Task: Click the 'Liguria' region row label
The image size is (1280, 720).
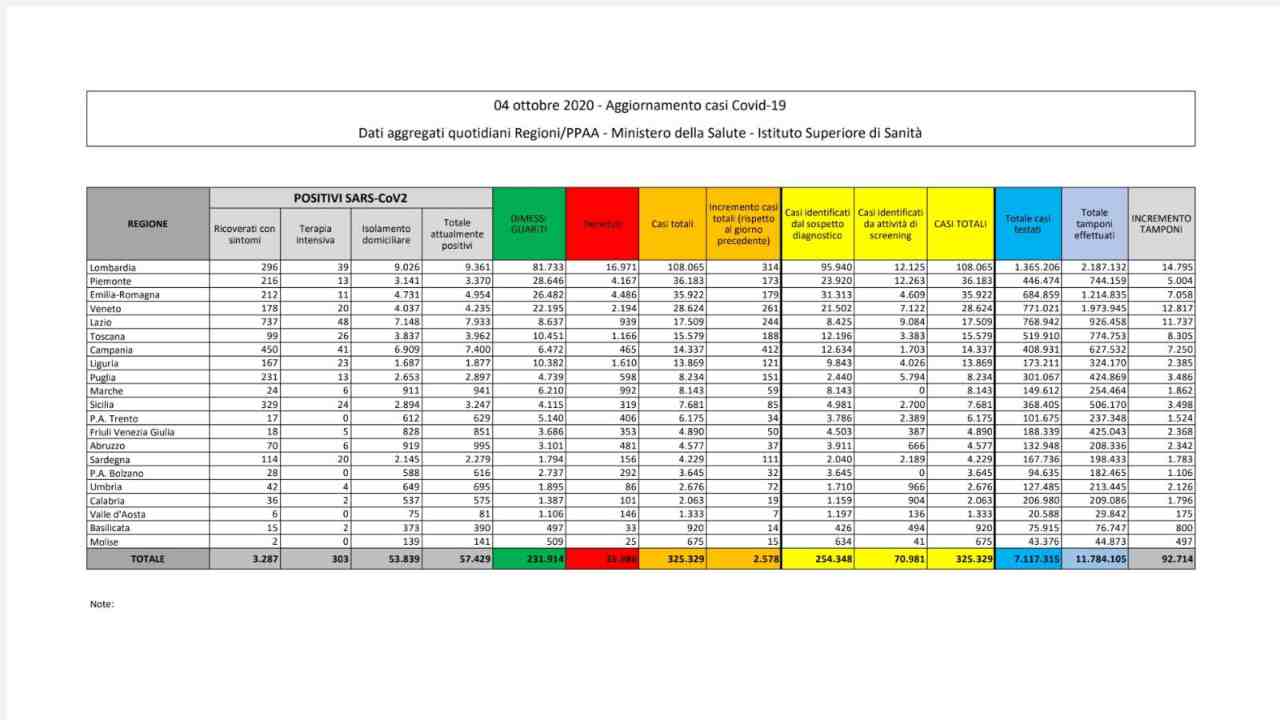Action: 104,364
